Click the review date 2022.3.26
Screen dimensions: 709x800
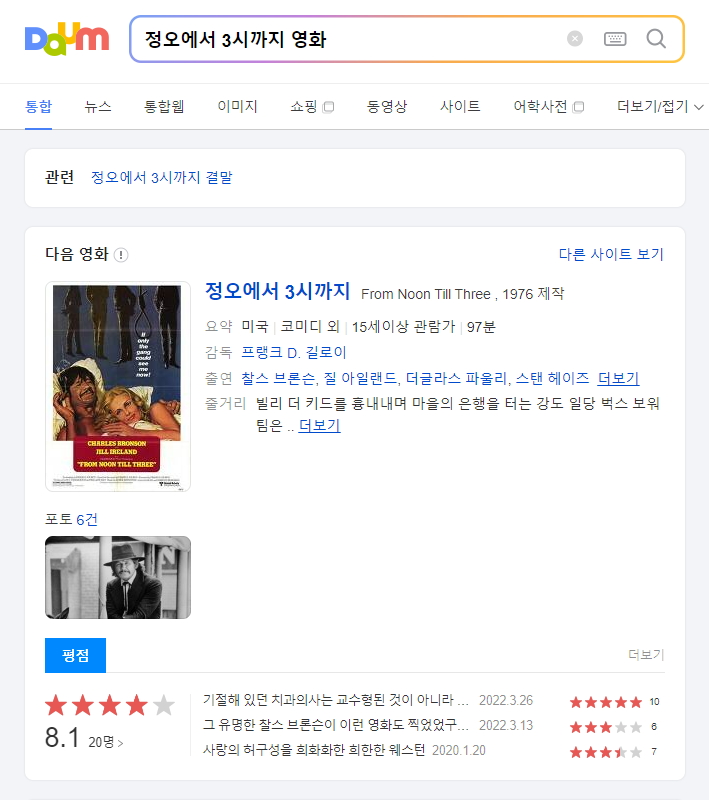pos(506,700)
